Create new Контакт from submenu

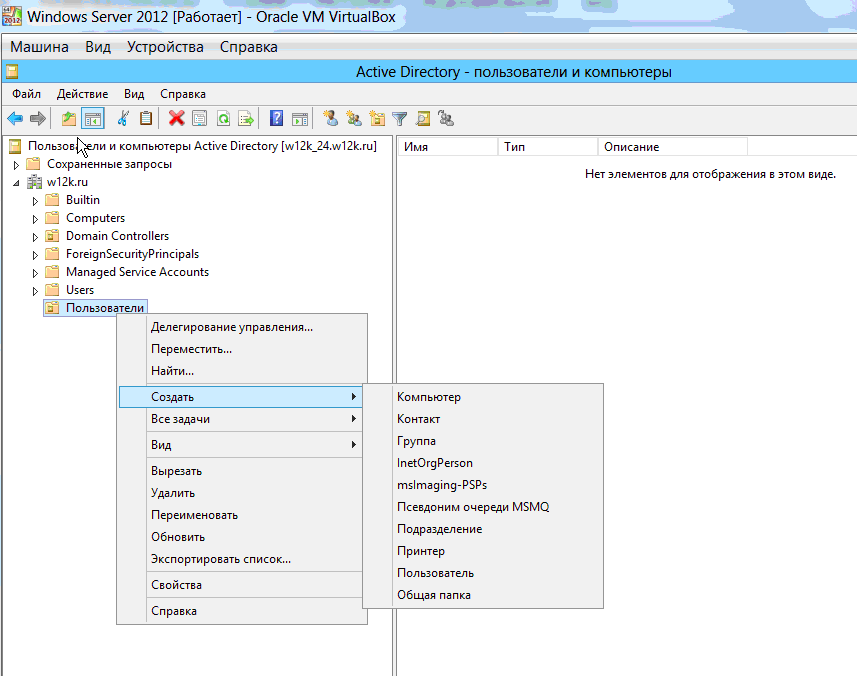(x=483, y=419)
